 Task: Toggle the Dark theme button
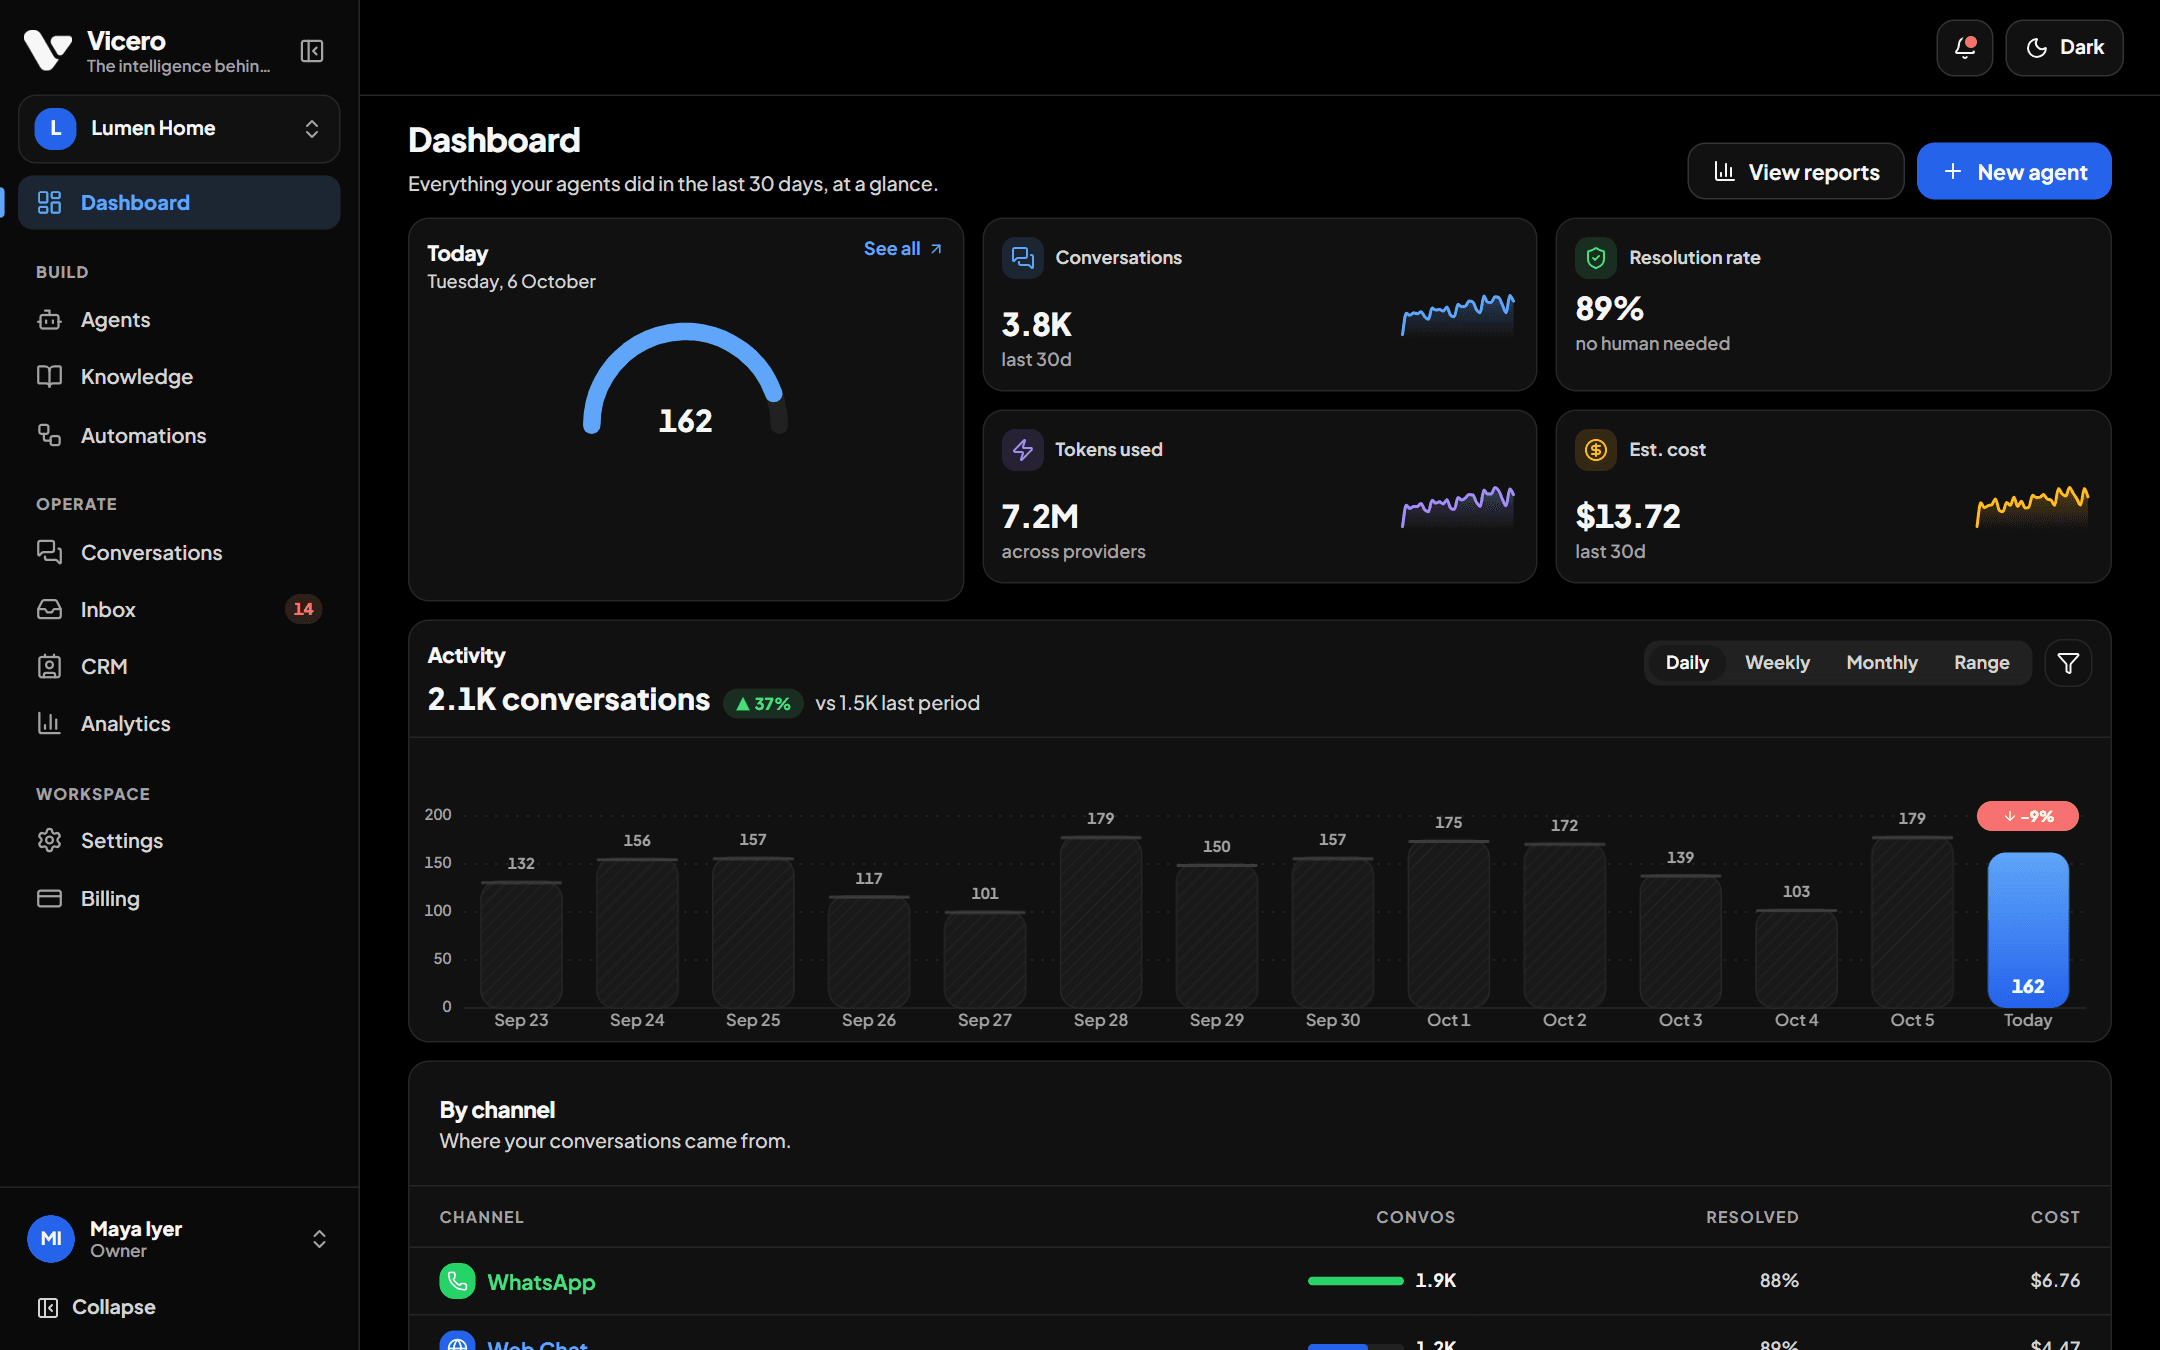(x=2064, y=48)
